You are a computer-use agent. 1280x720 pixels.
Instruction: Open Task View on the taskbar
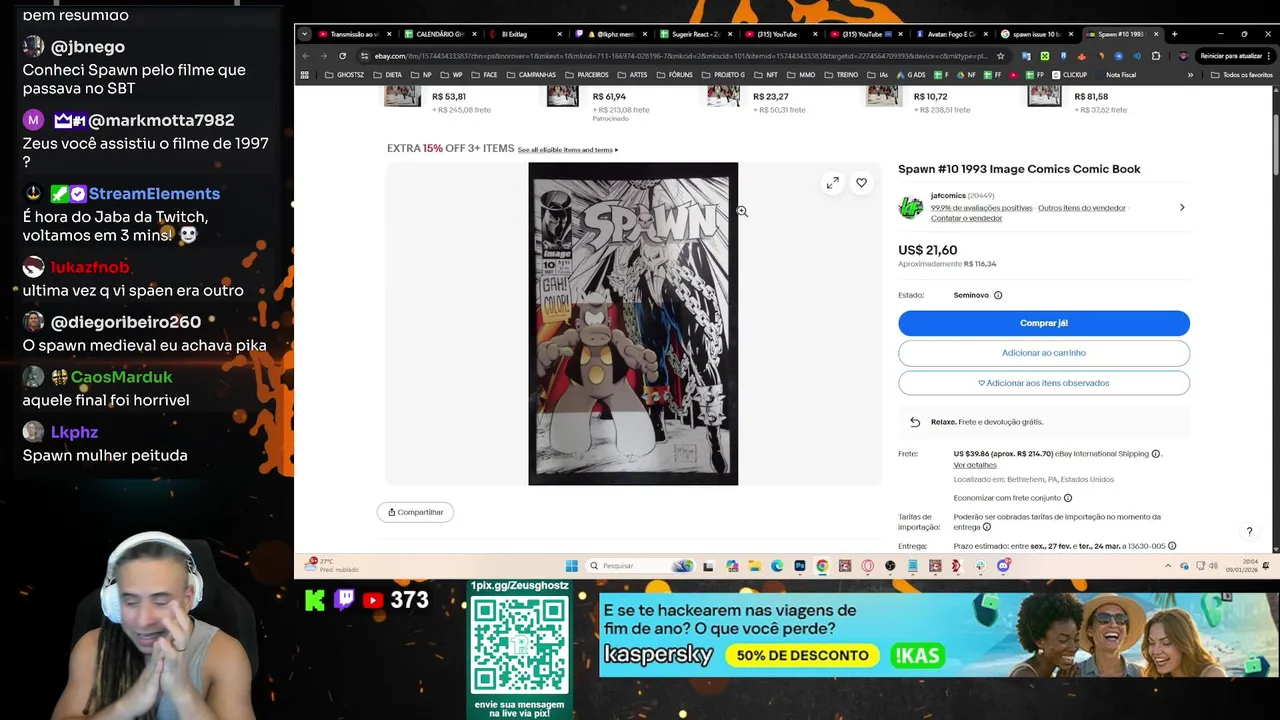[x=708, y=566]
